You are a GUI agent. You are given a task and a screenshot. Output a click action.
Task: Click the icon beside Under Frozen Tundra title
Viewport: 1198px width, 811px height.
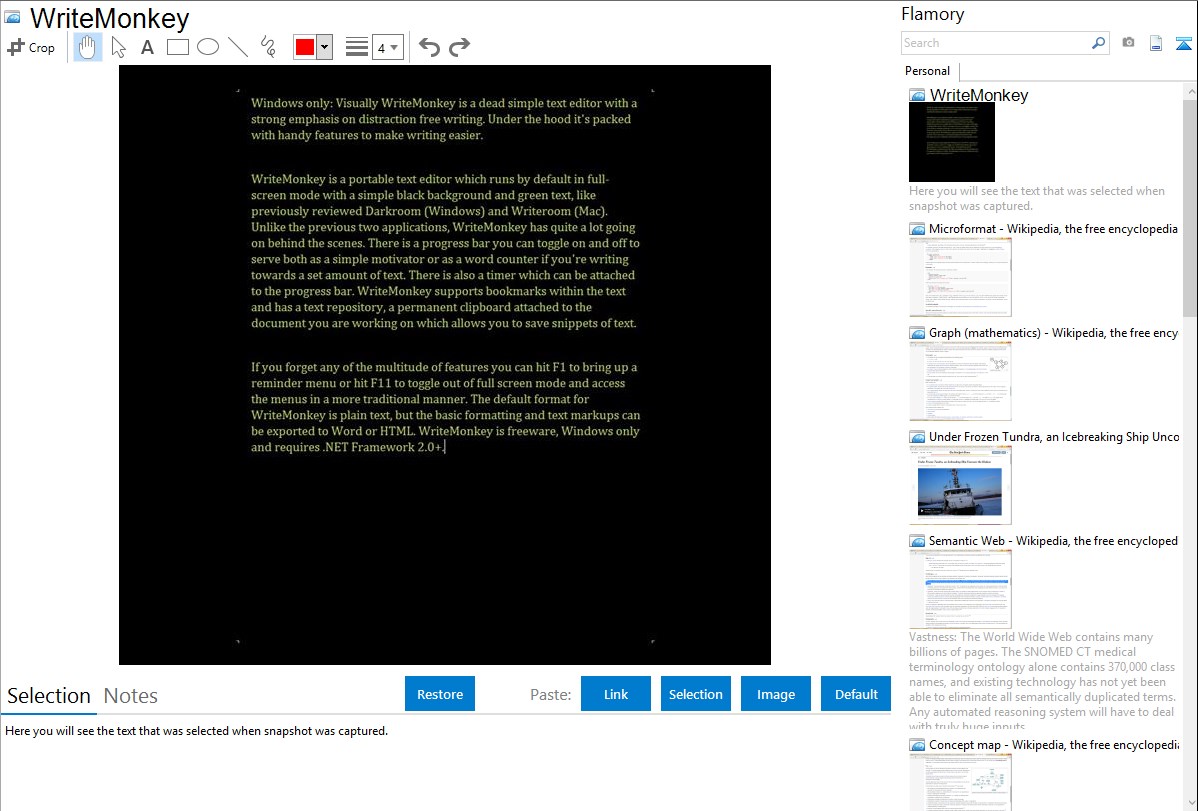917,437
